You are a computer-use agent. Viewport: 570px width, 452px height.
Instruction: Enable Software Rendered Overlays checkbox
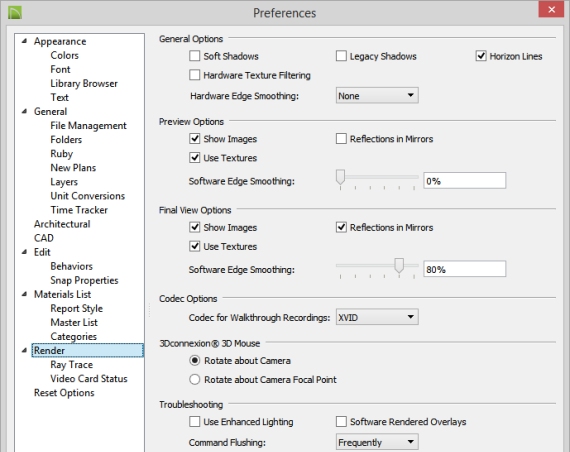pyautogui.click(x=341, y=421)
